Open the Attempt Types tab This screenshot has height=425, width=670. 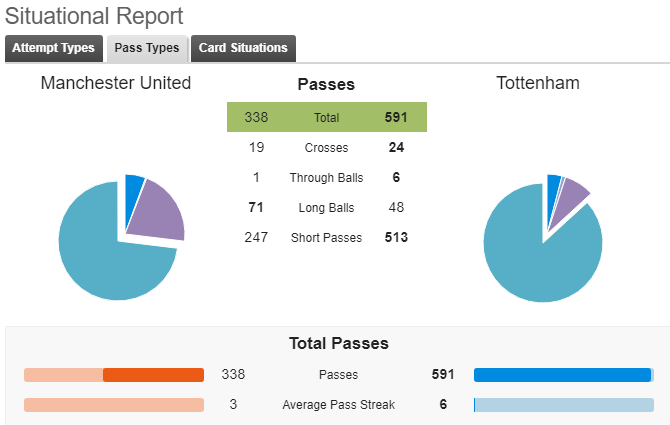pyautogui.click(x=54, y=48)
